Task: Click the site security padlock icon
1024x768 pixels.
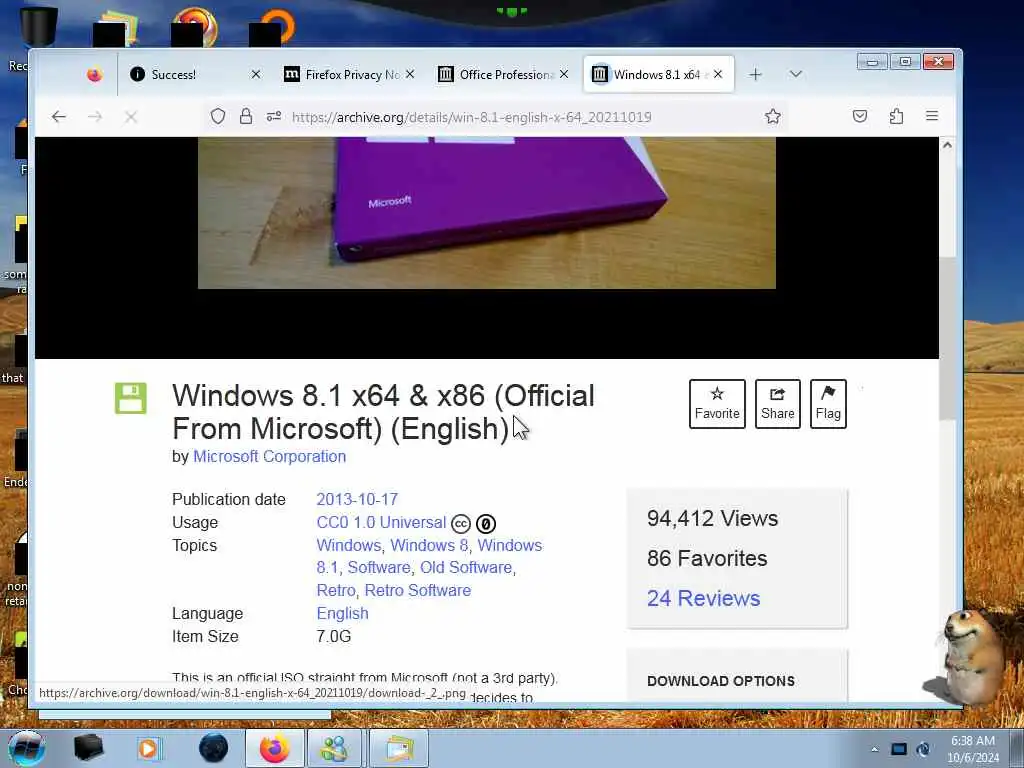Action: (246, 117)
